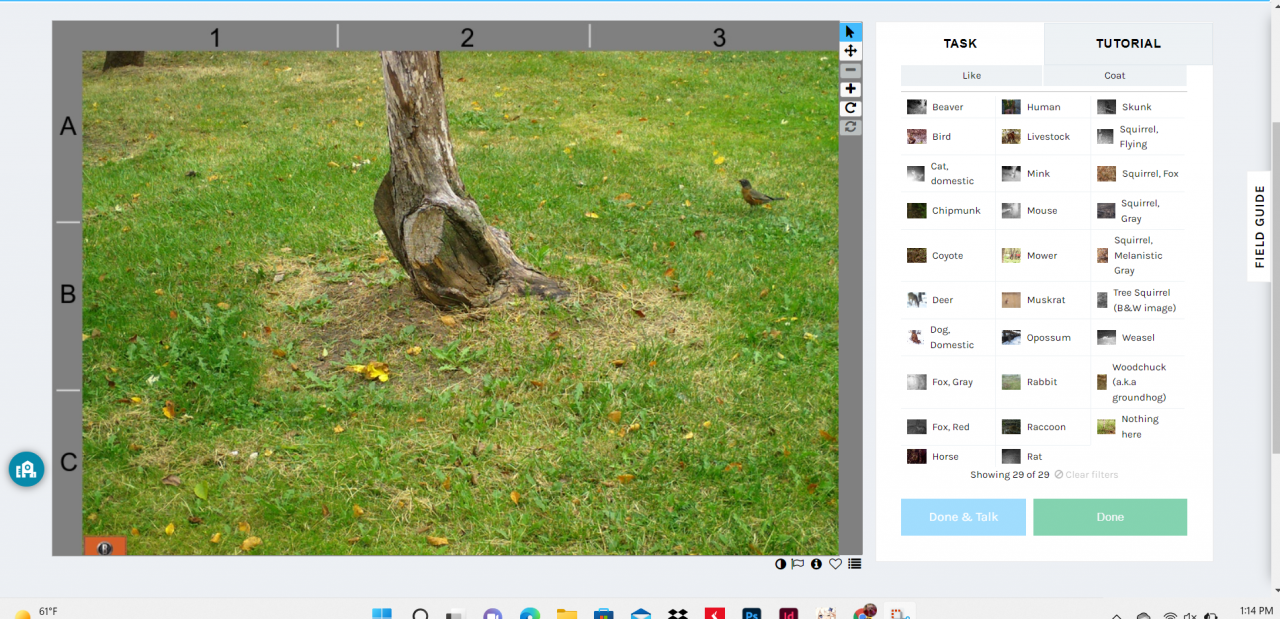Click the orange sound badge on image
Screen dimensions: 1280x619
[x=104, y=547]
